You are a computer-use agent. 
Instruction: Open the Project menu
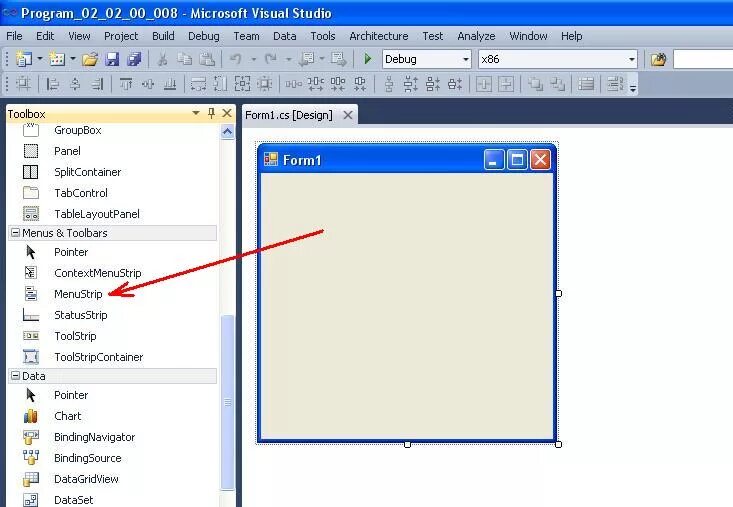click(x=121, y=36)
